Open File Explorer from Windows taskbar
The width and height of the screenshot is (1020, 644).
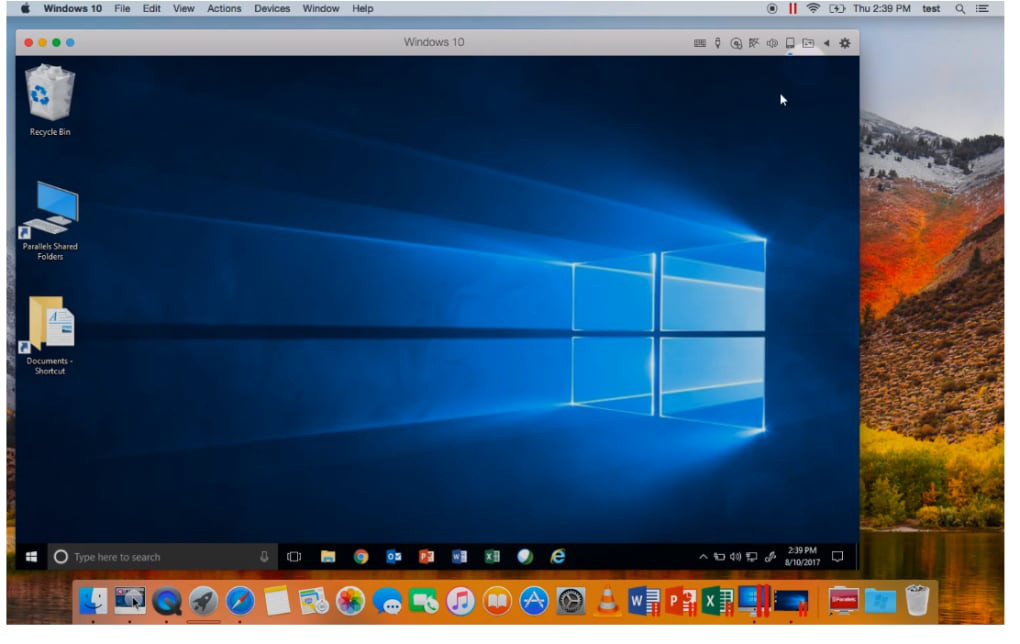point(328,557)
